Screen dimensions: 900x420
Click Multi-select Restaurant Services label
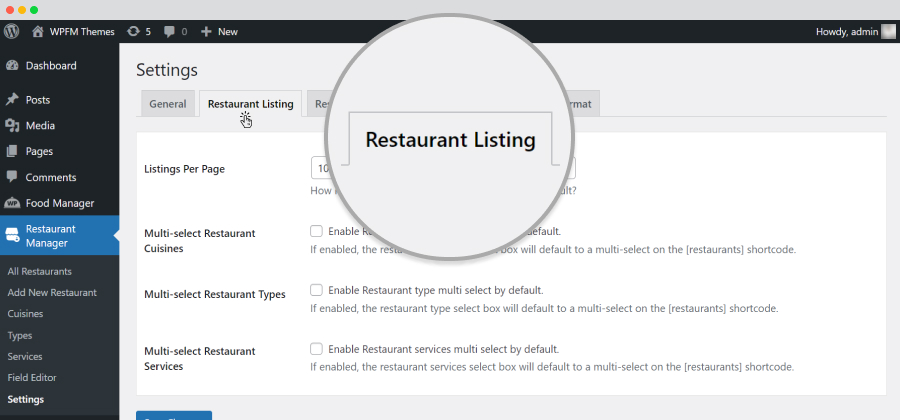200,359
